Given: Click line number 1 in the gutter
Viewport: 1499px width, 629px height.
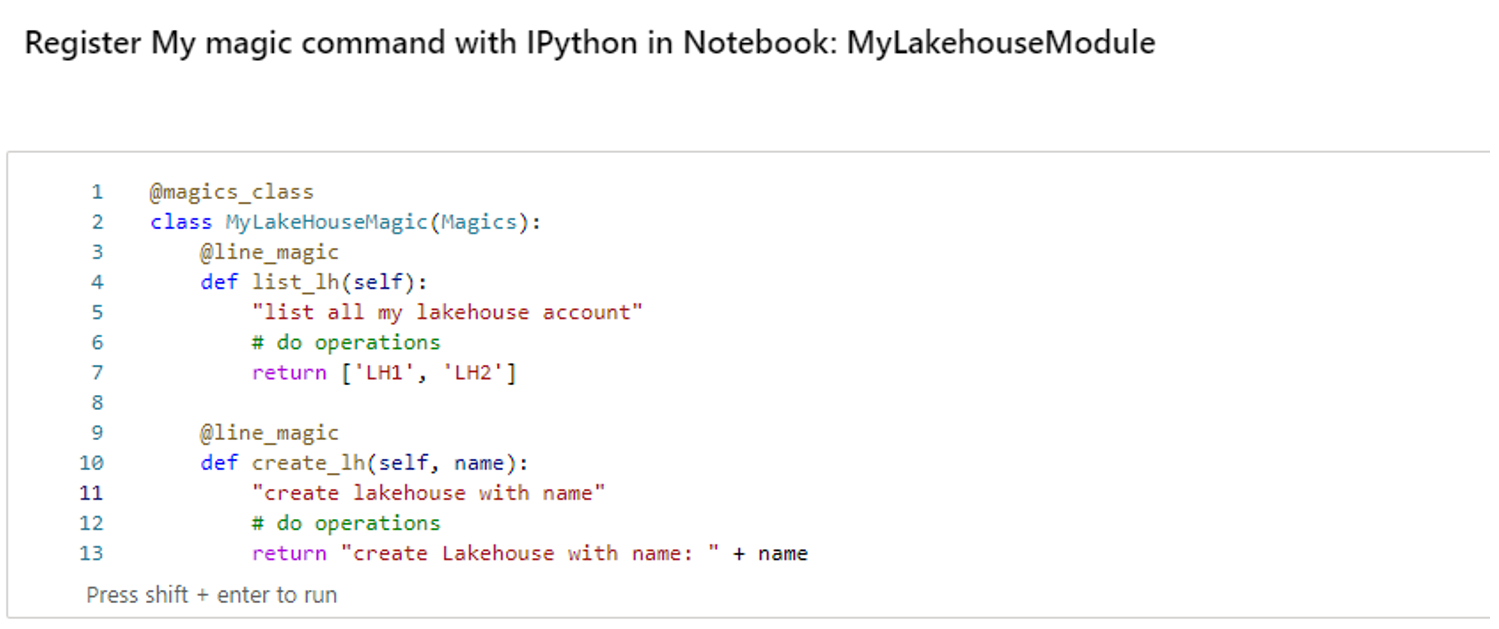Looking at the screenshot, I should coord(97,192).
